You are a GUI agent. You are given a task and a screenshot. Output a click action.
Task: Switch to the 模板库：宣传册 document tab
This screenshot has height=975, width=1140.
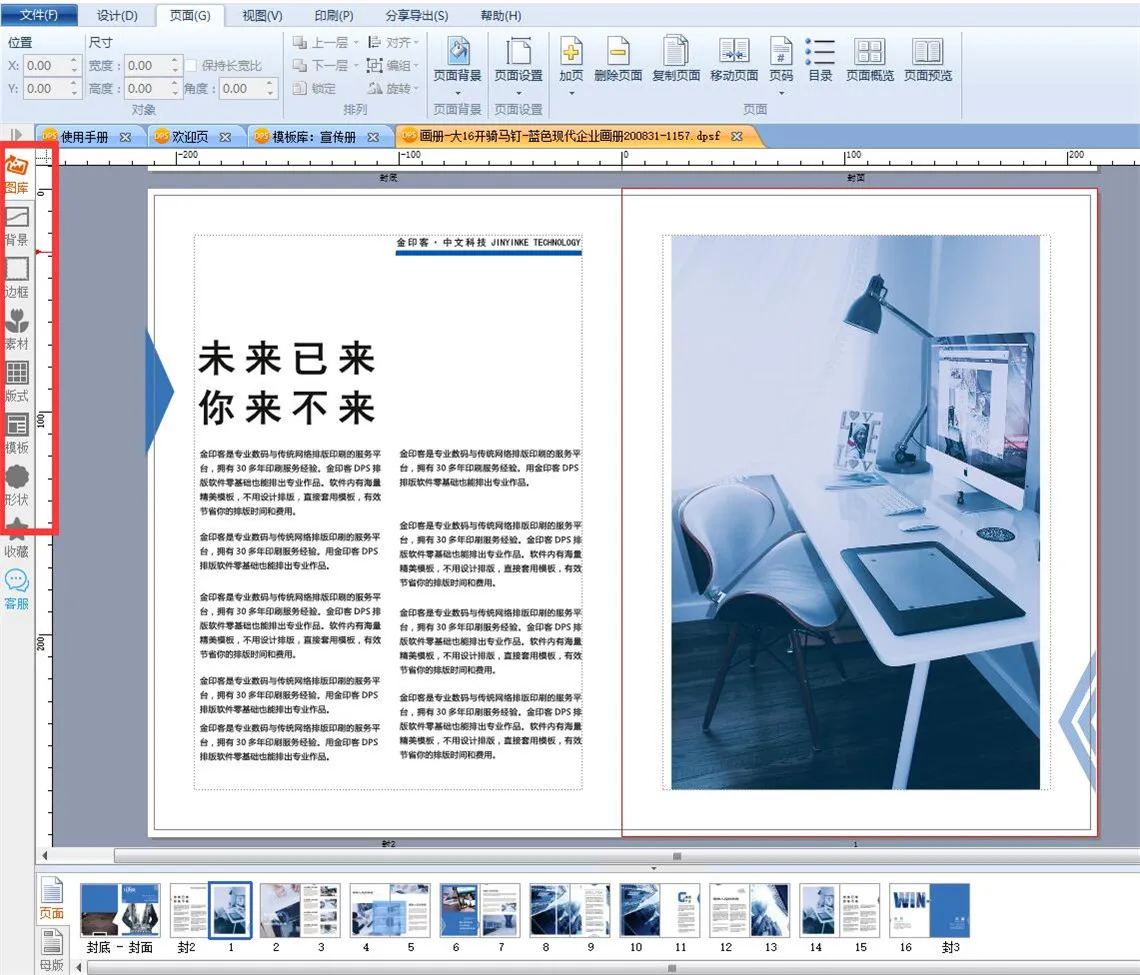(x=313, y=137)
